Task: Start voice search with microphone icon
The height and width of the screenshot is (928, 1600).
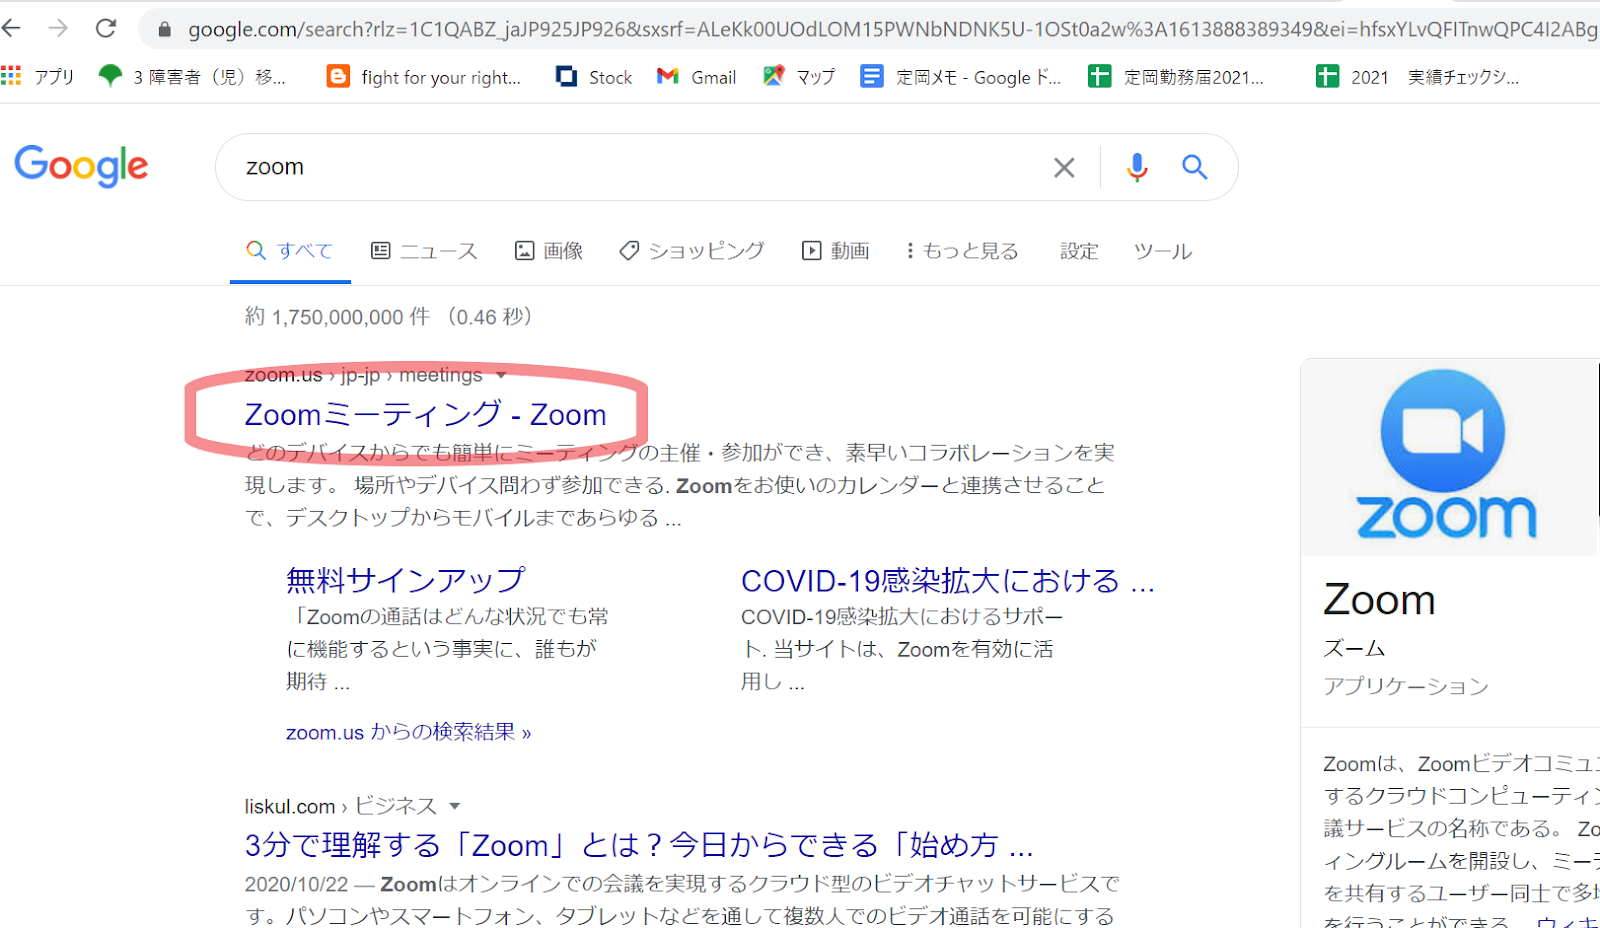Action: tap(1137, 167)
